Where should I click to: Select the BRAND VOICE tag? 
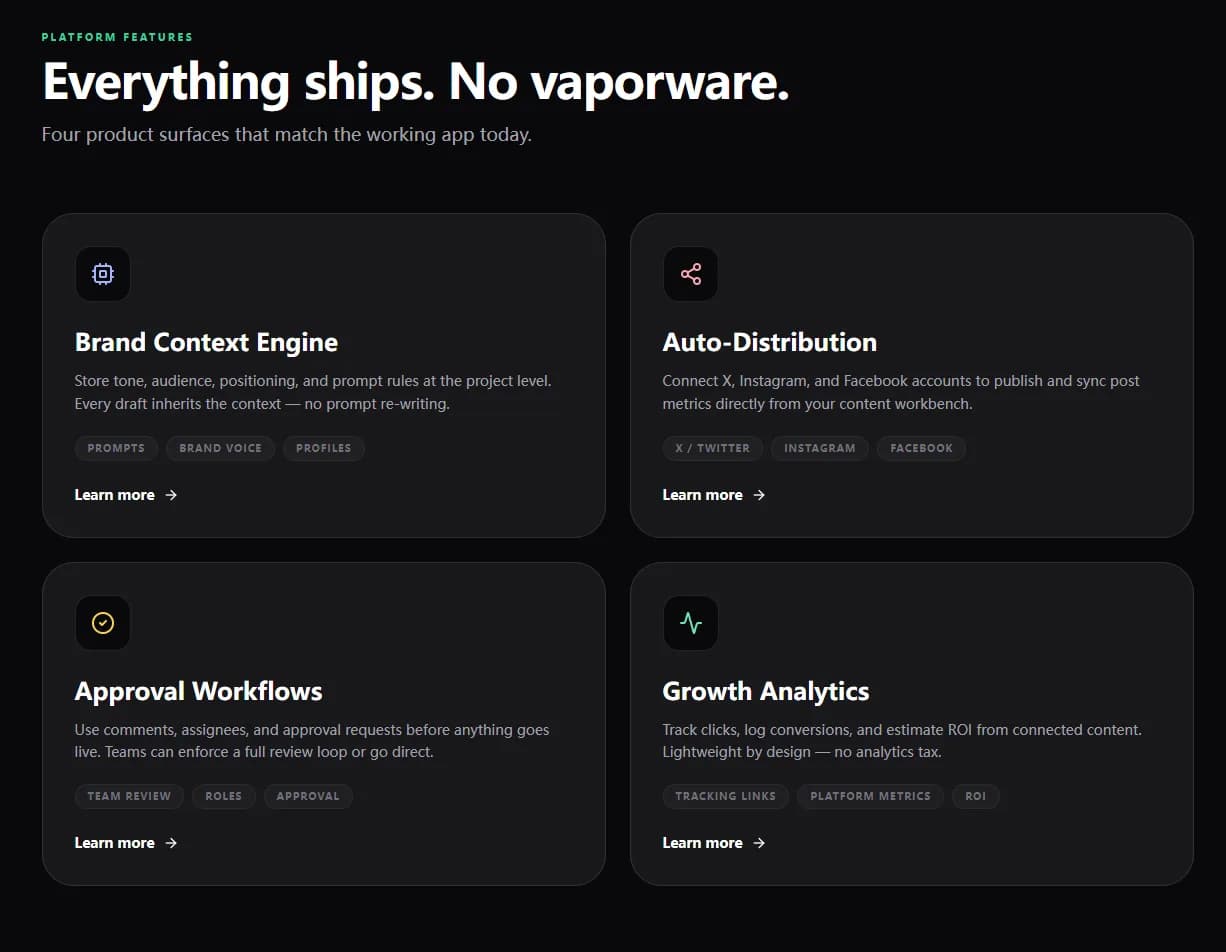coord(220,448)
